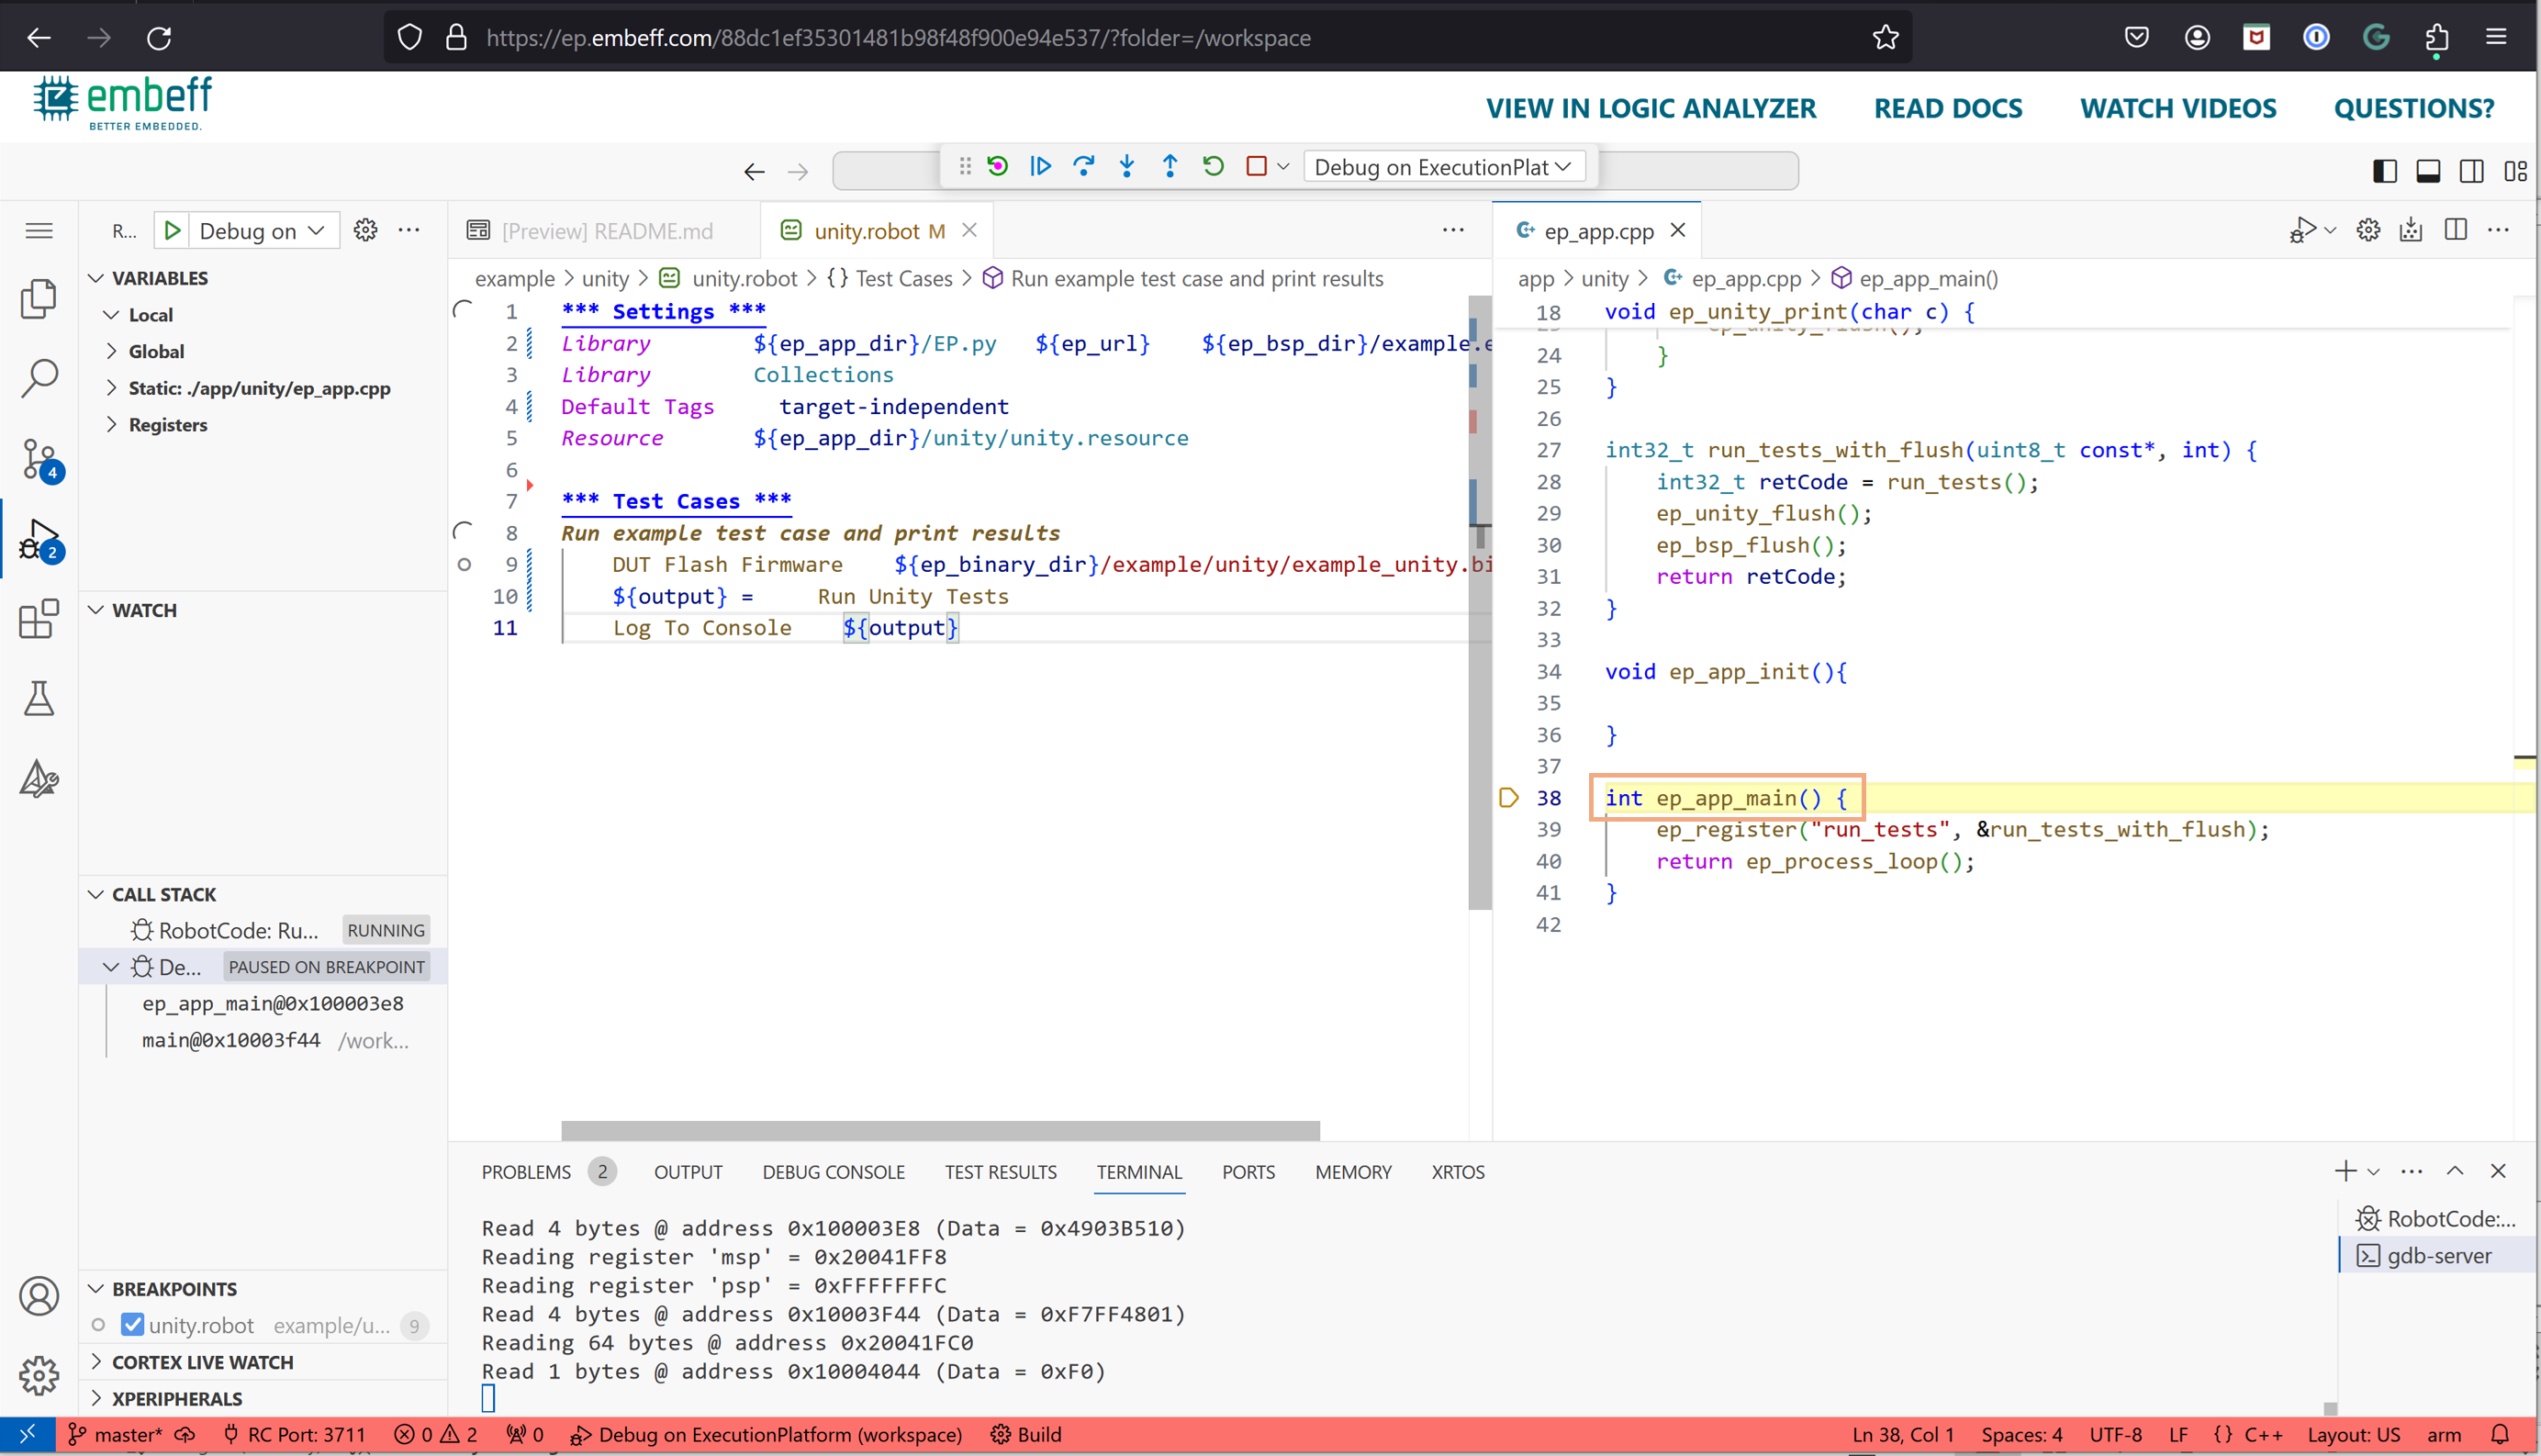The width and height of the screenshot is (2541, 1456).
Task: Select ep_app_main call stack frame
Action: point(273,1003)
